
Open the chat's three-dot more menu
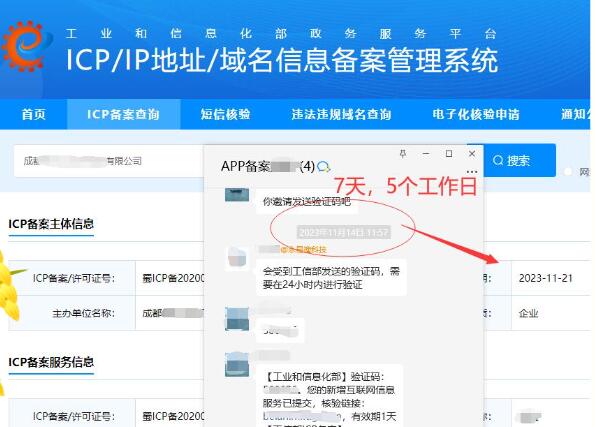click(x=472, y=172)
